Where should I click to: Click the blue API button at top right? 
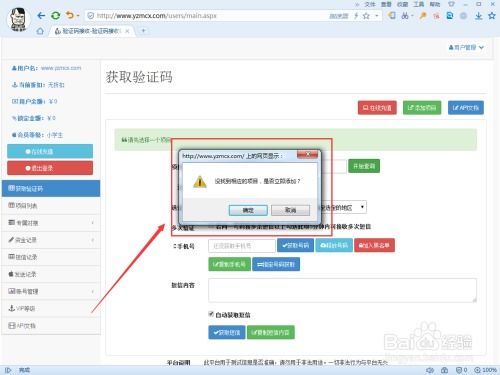point(466,108)
